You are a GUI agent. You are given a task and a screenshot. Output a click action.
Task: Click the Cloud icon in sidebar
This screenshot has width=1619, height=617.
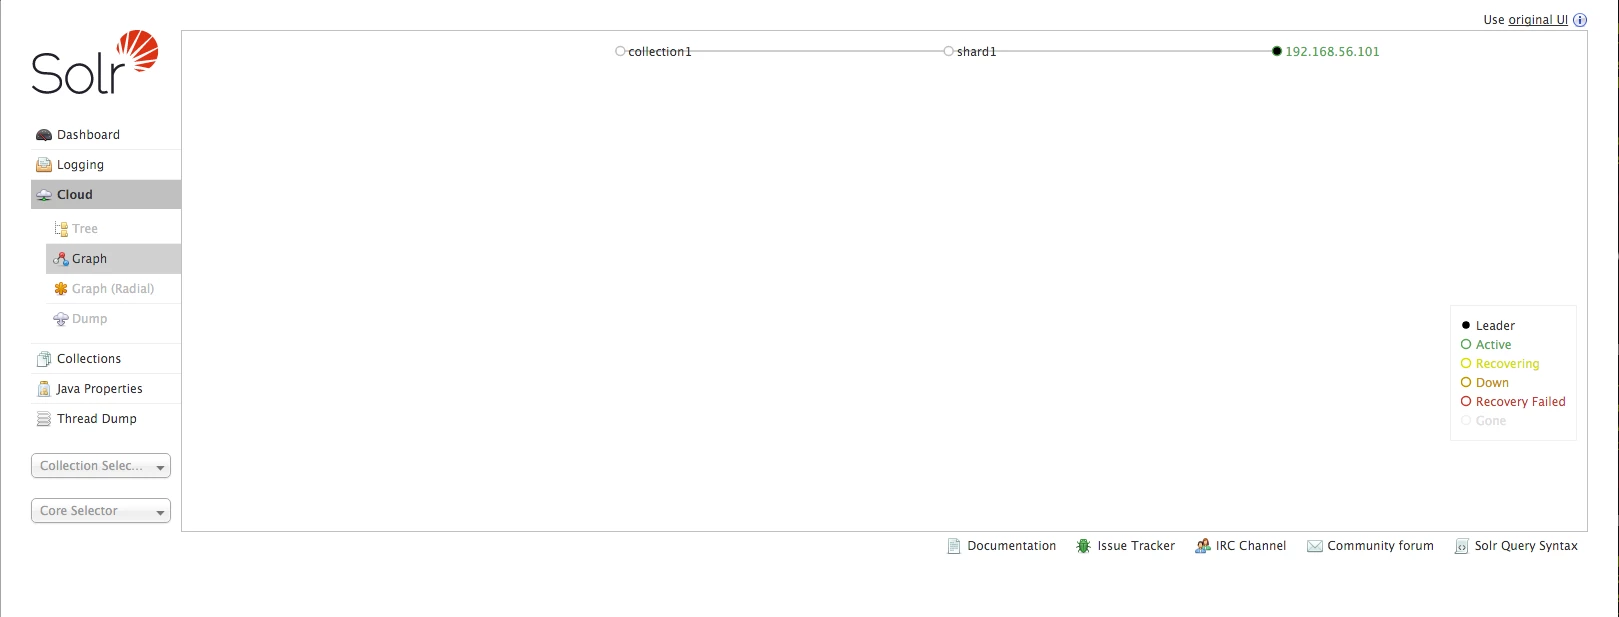click(44, 195)
